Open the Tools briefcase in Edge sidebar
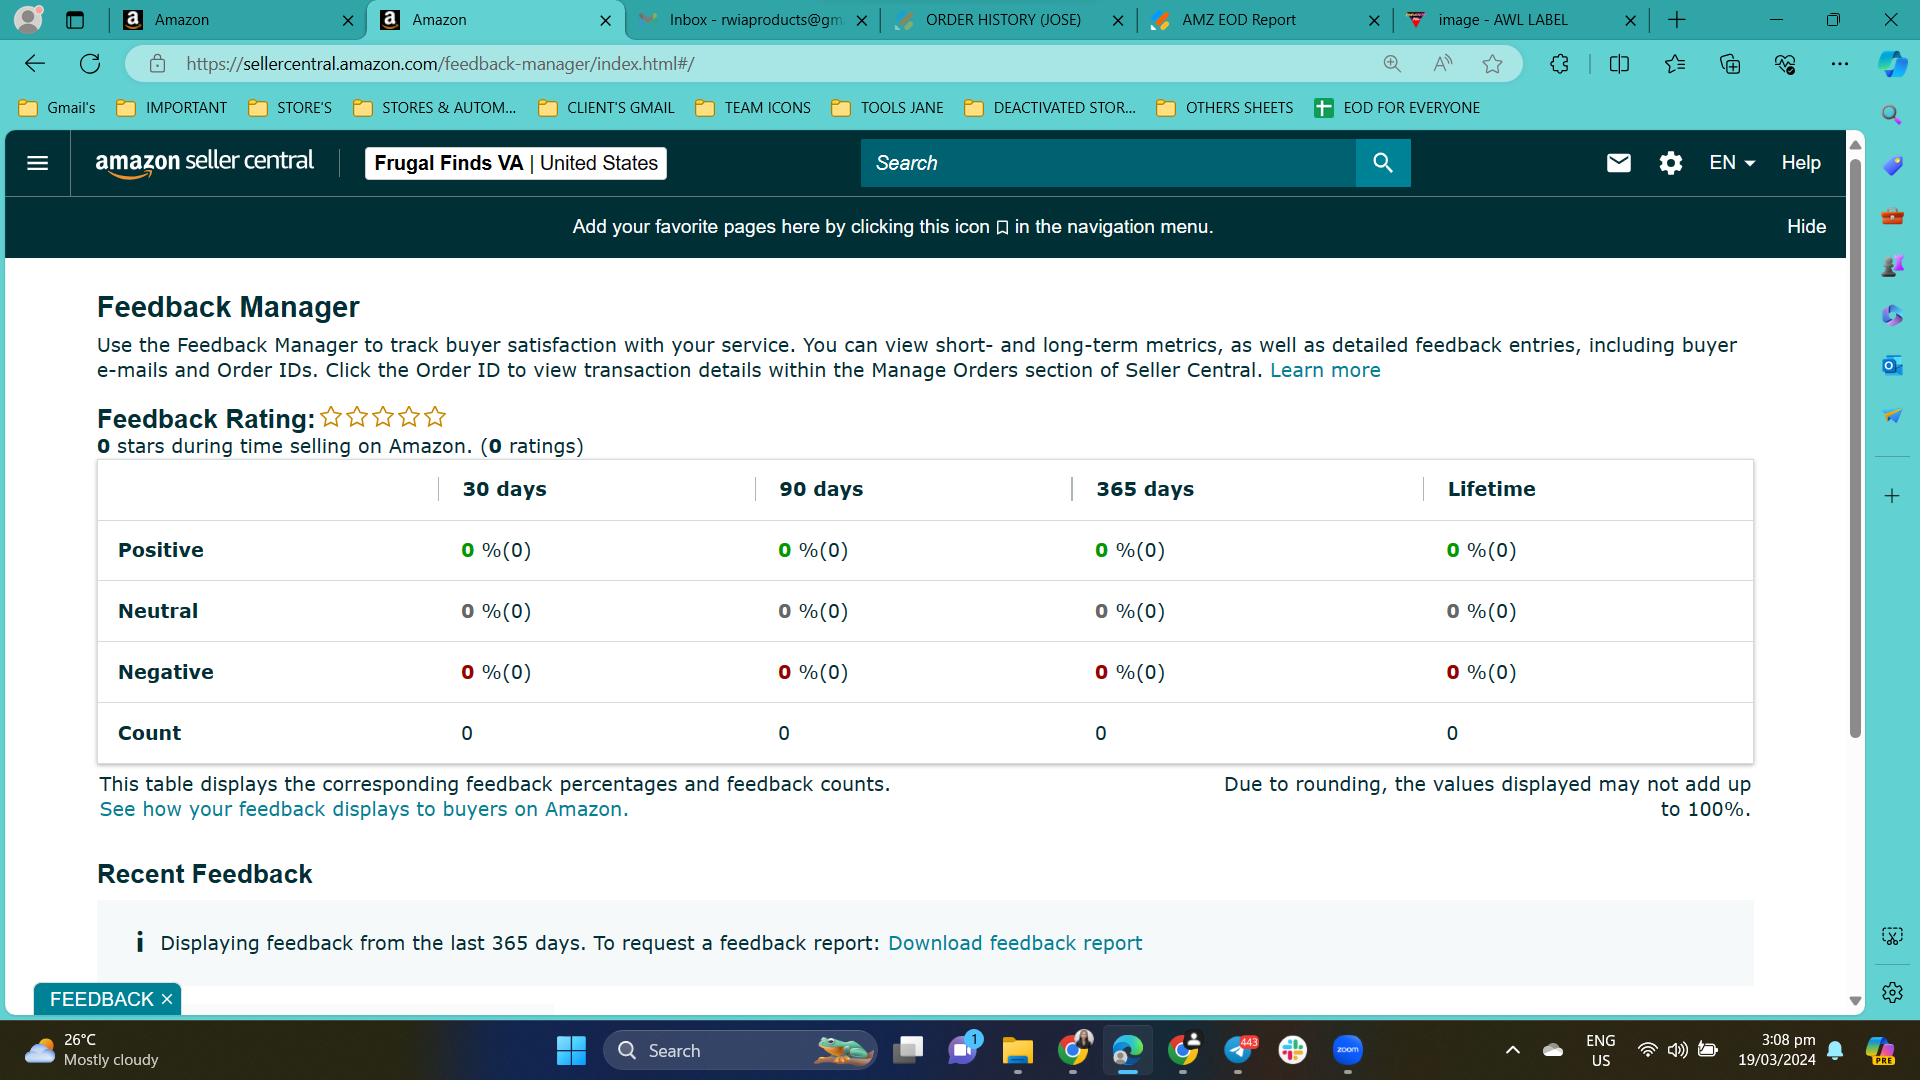The width and height of the screenshot is (1920, 1080). click(1891, 215)
